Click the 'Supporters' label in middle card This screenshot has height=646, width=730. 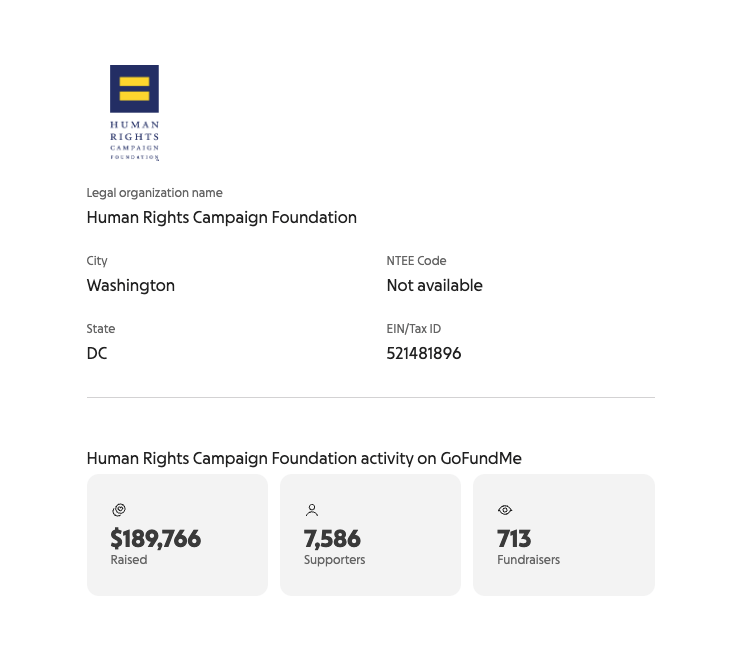click(334, 560)
